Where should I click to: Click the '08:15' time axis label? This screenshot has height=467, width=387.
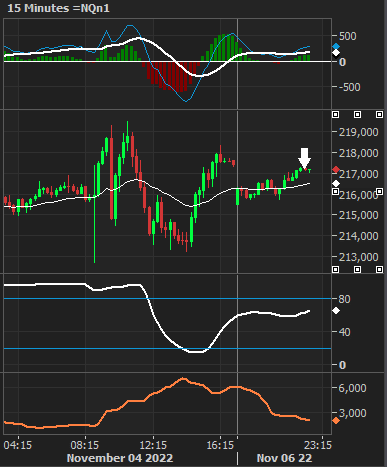pos(85,445)
